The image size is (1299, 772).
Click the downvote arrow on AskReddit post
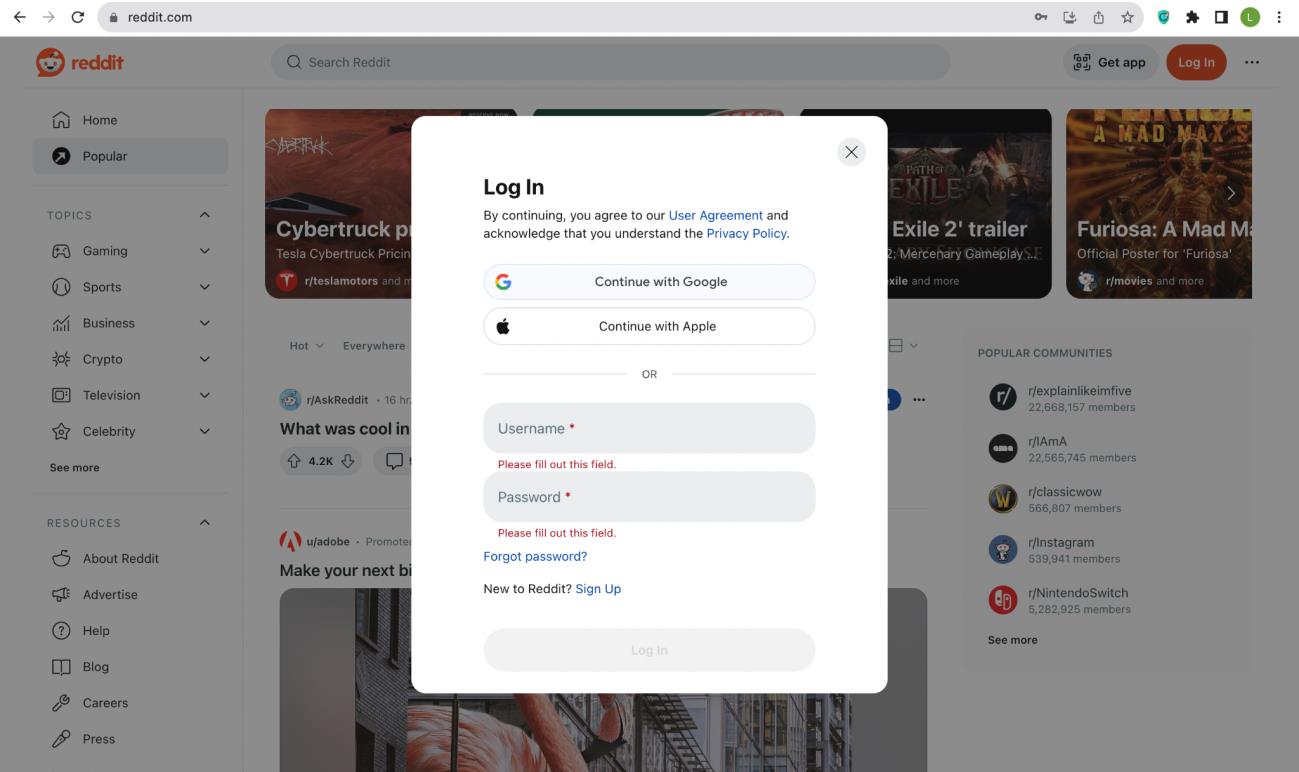tap(347, 461)
